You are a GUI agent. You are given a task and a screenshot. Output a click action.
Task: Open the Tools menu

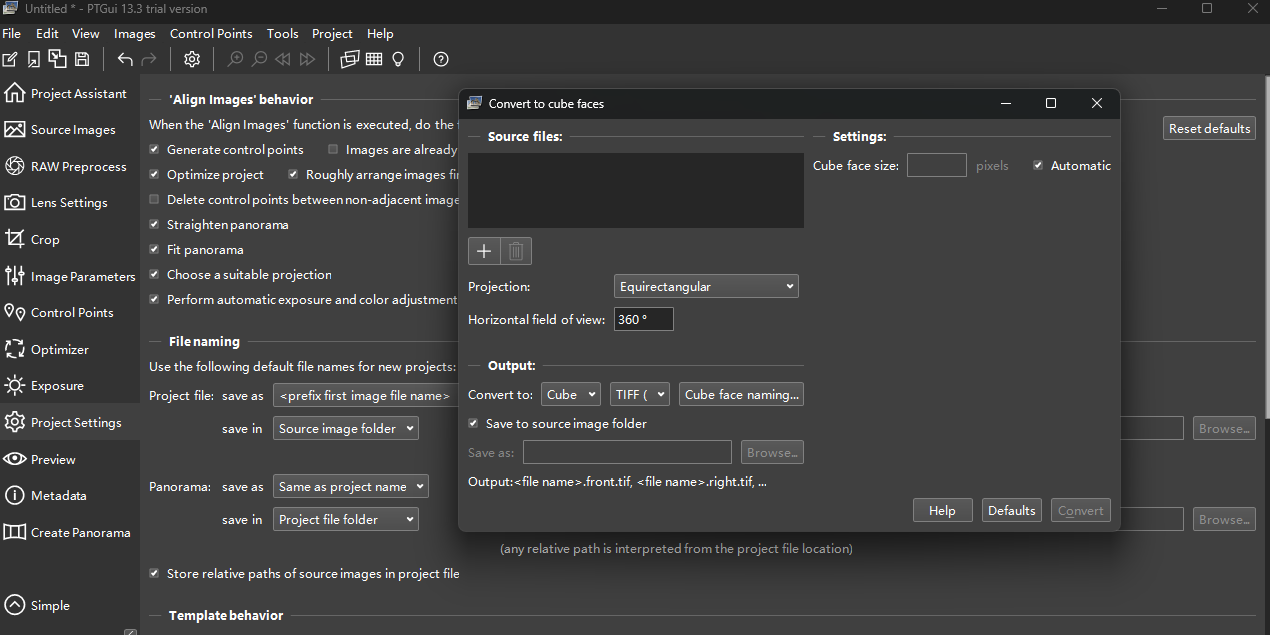(282, 34)
